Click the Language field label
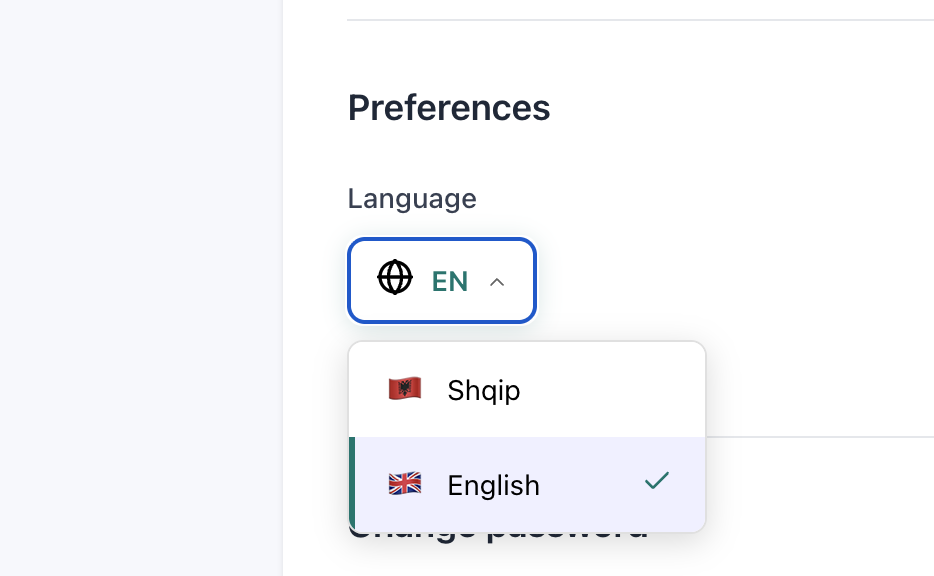The width and height of the screenshot is (934, 576). pyautogui.click(x=411, y=198)
